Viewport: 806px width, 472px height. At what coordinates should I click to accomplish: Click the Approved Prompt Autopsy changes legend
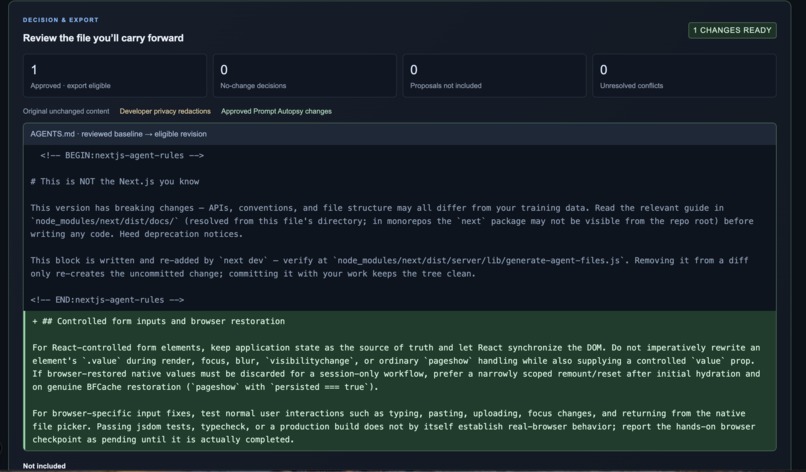tap(276, 111)
